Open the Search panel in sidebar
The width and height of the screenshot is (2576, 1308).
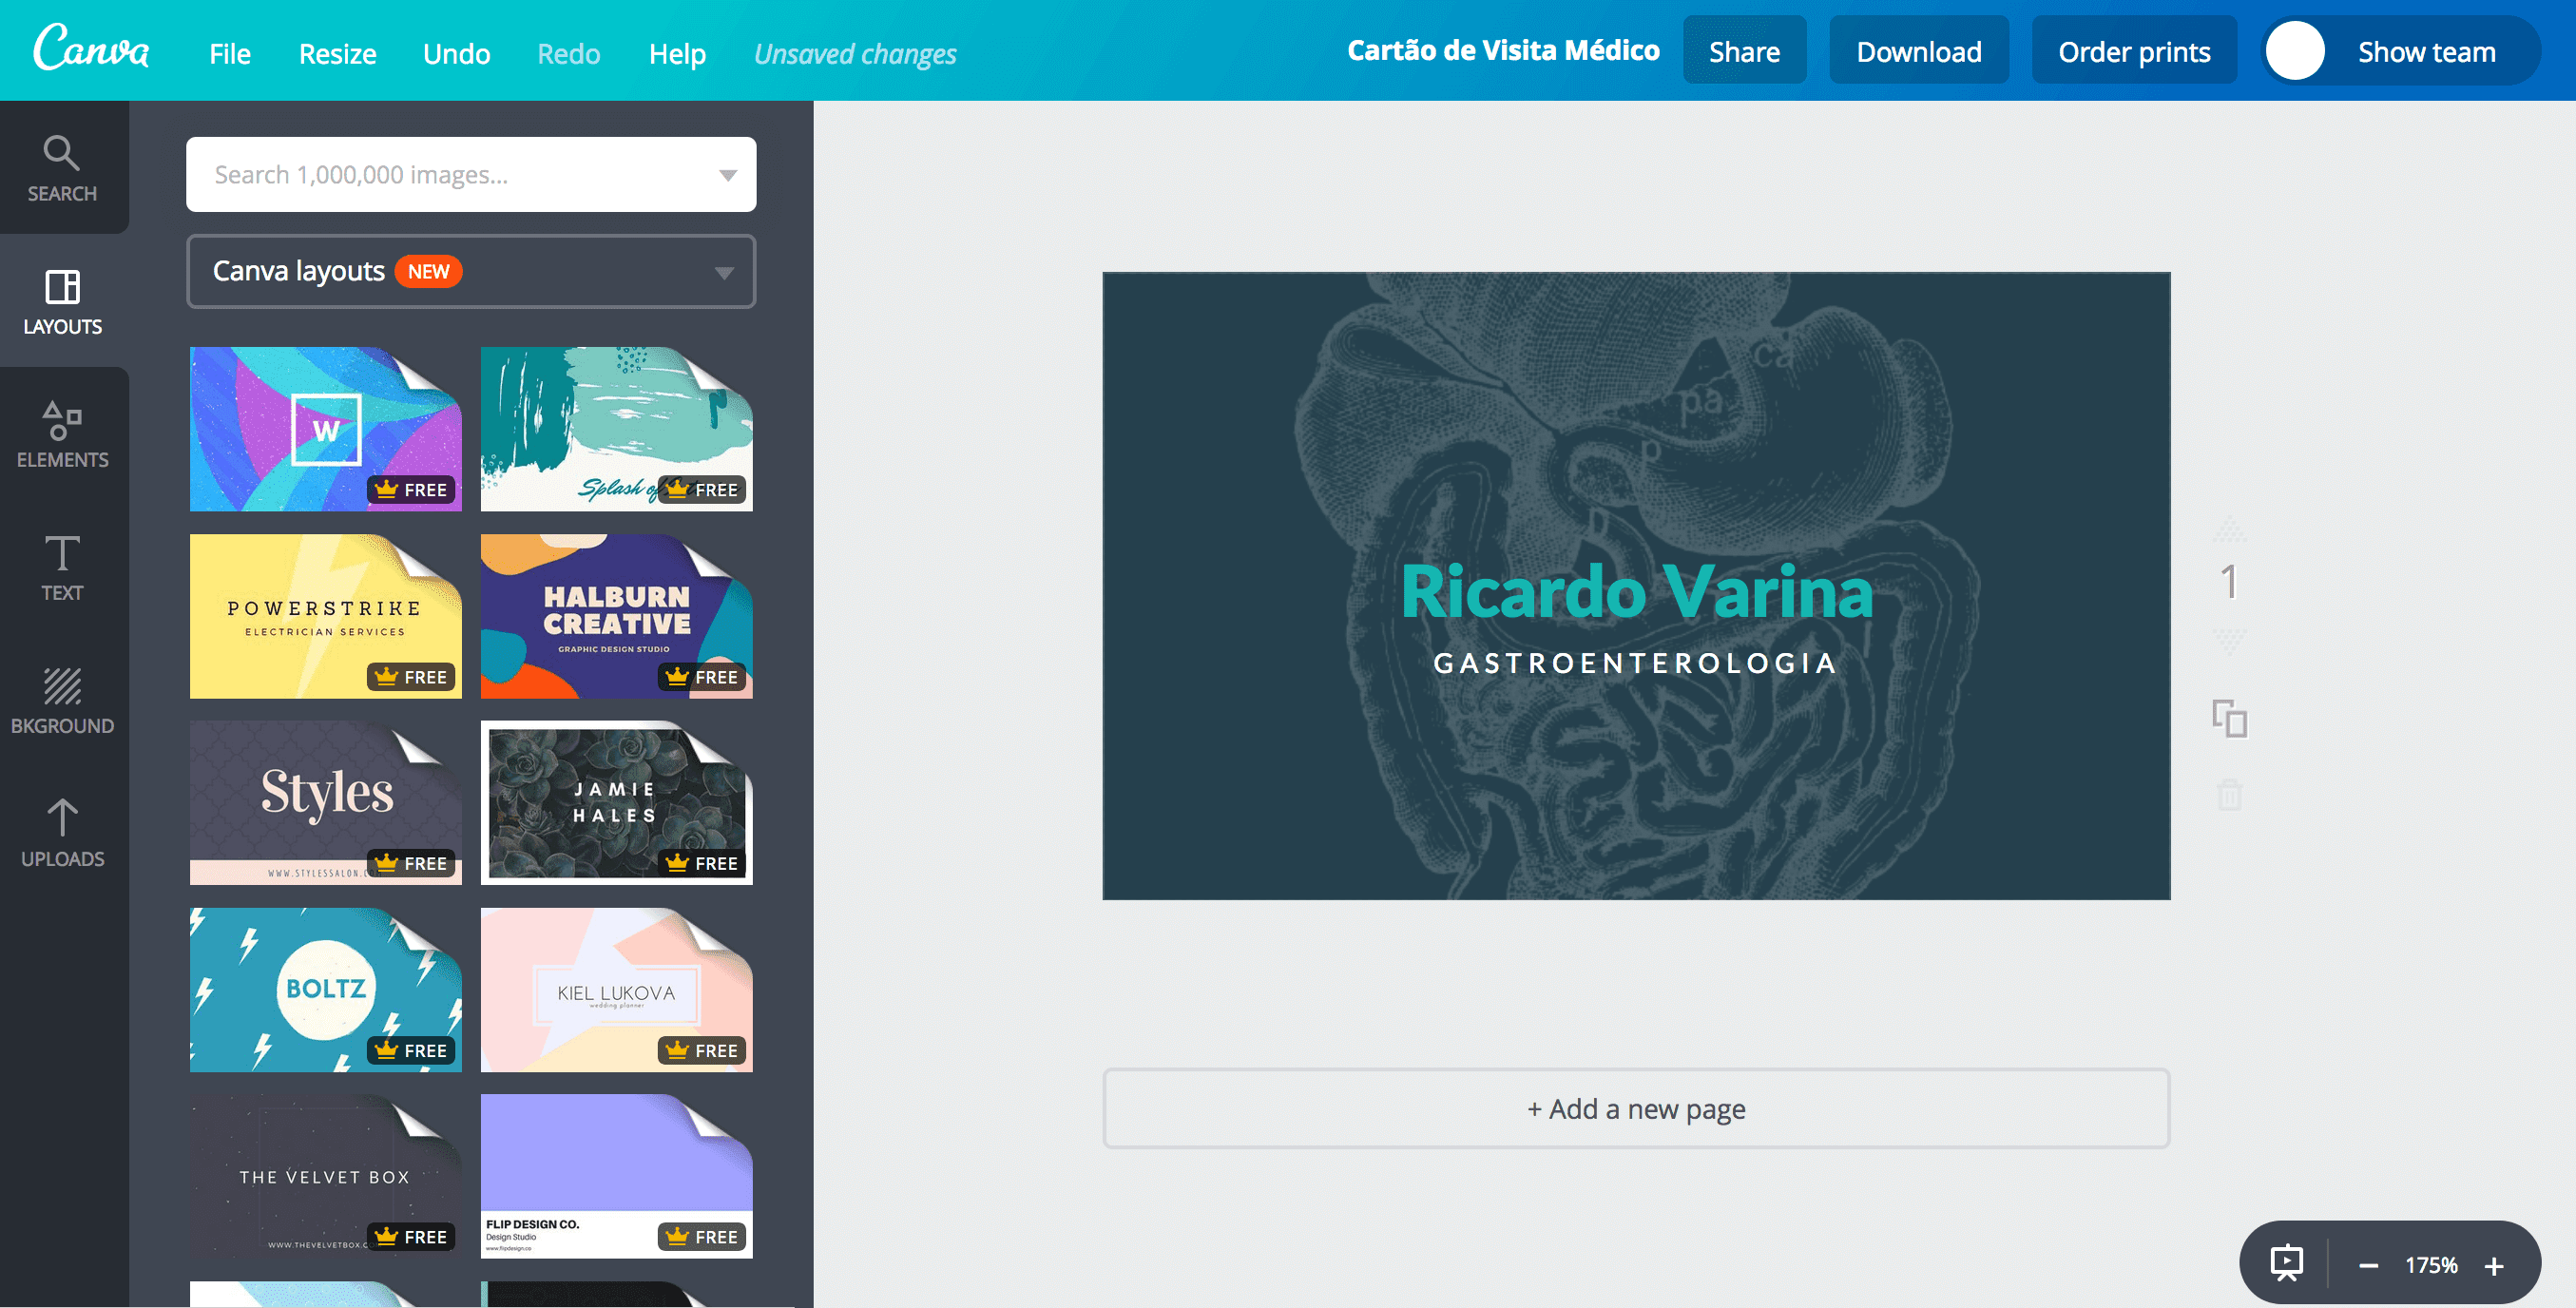63,168
